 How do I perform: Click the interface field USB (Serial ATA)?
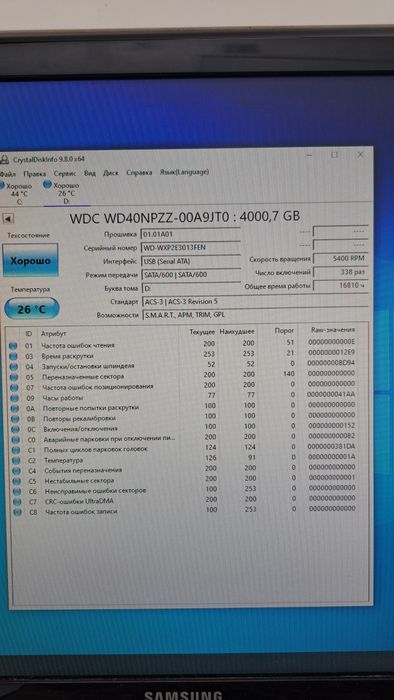point(191,261)
